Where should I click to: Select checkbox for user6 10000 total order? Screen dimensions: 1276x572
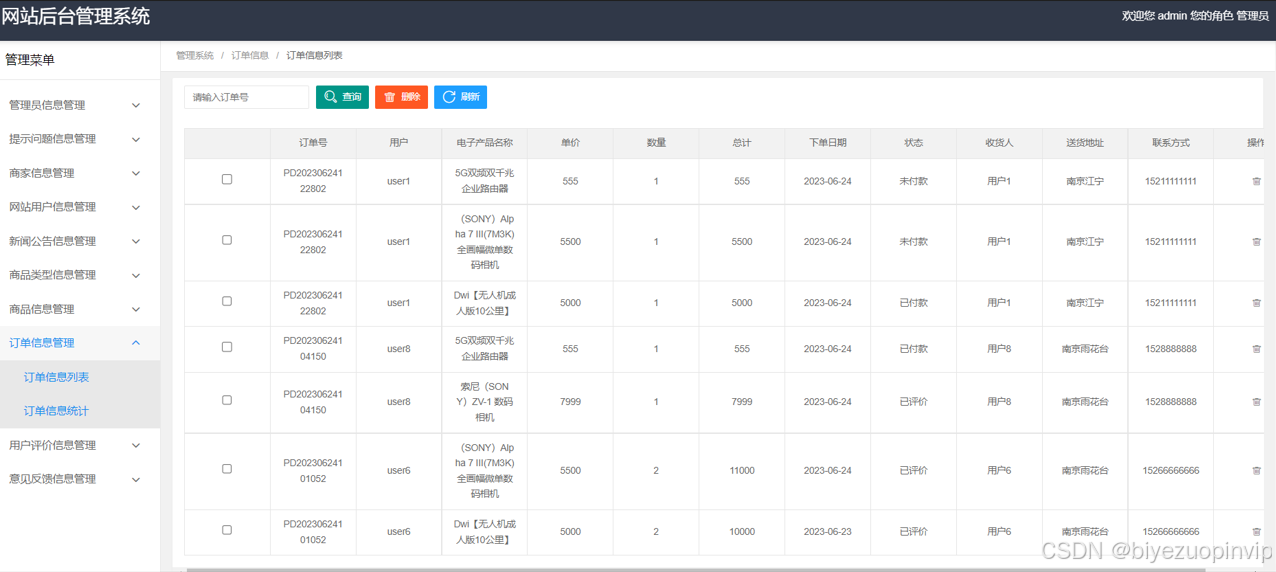227,530
